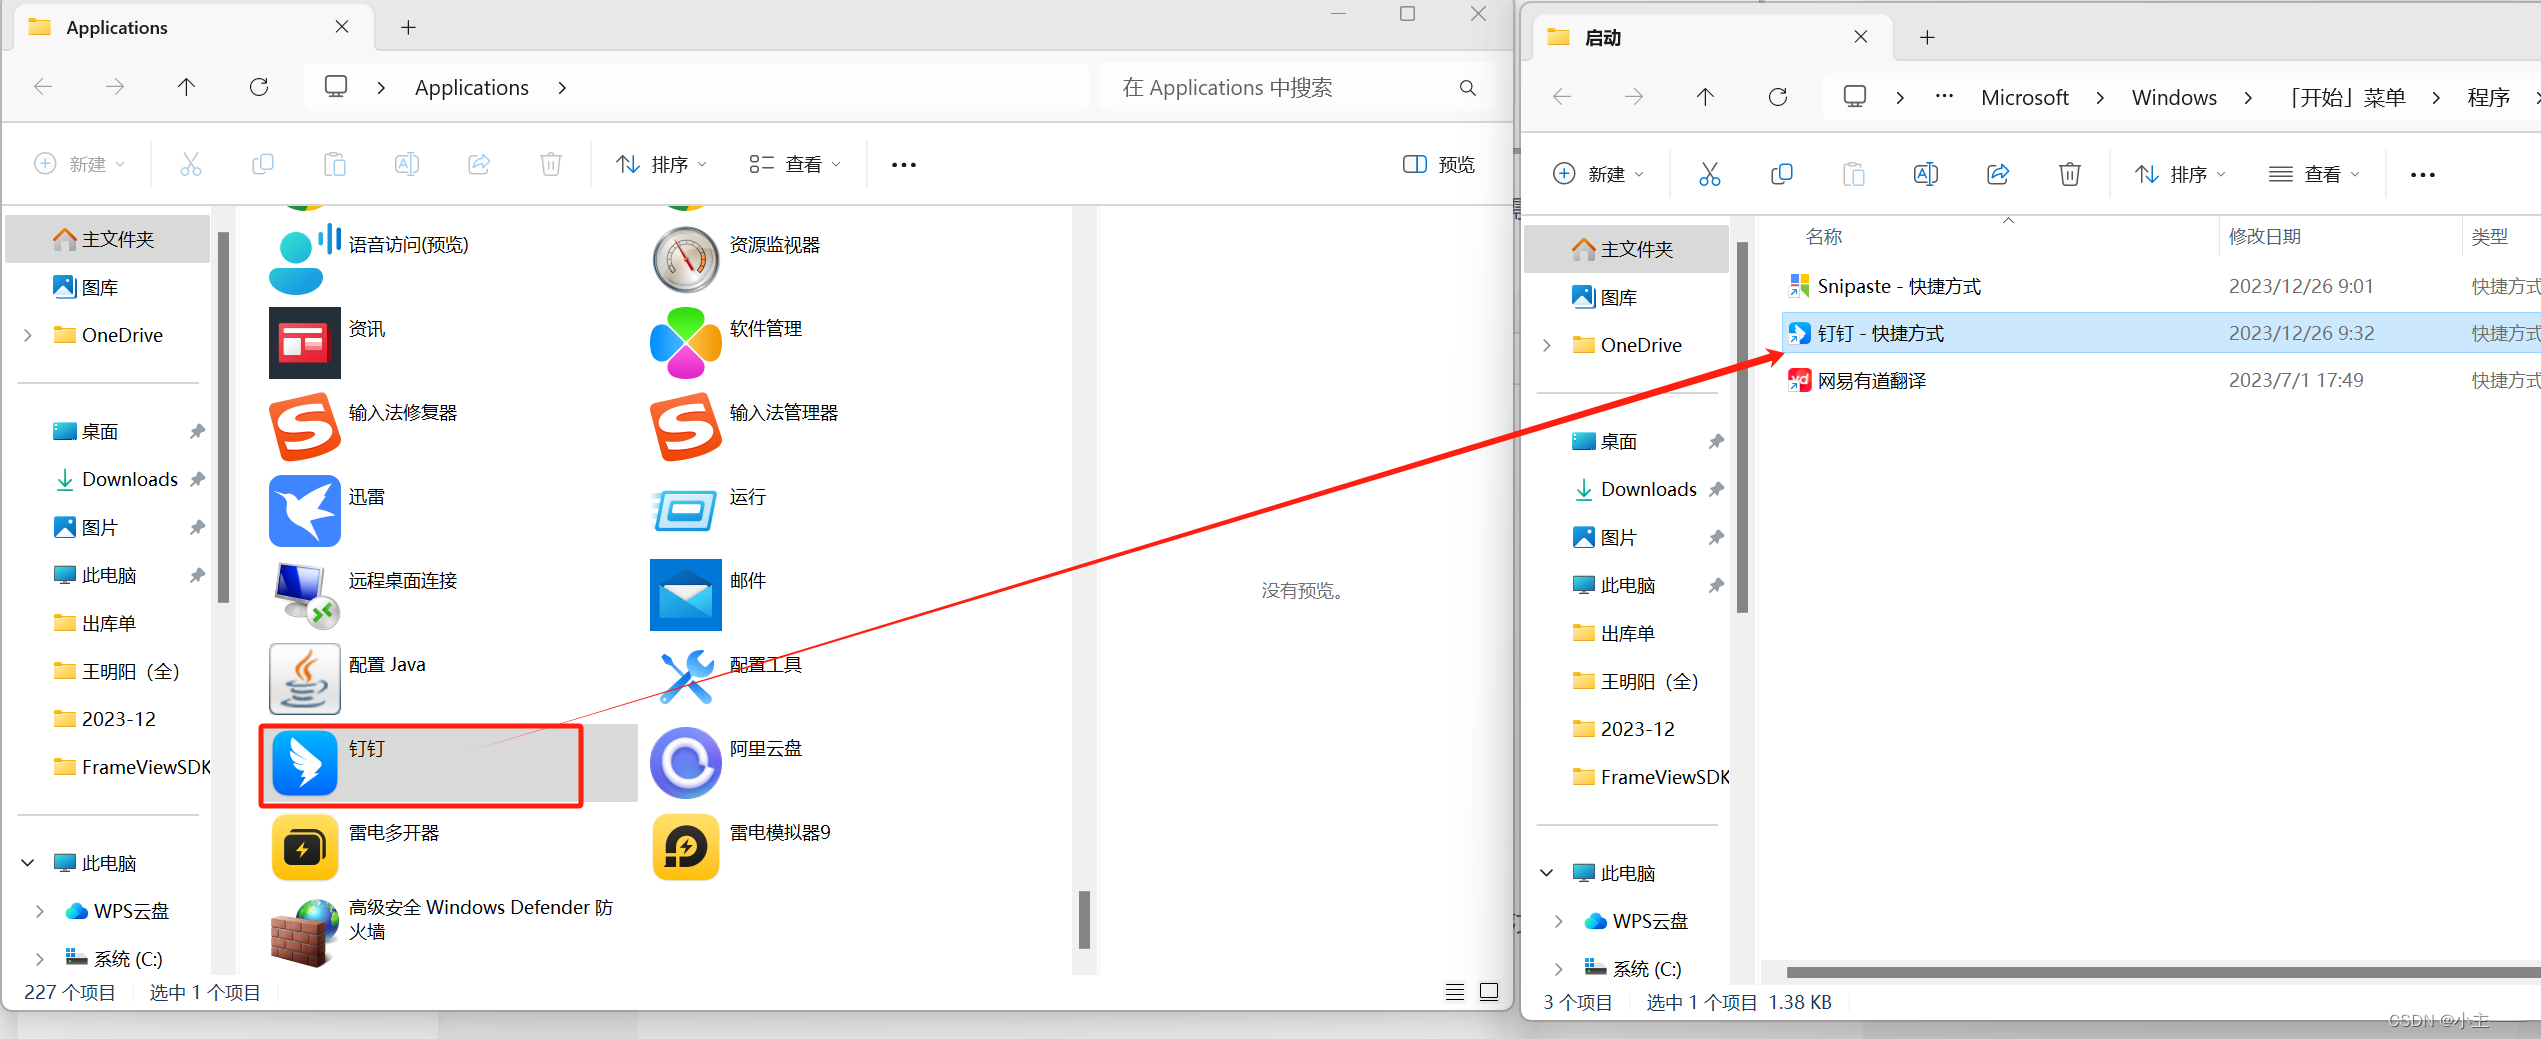
Task: Expand OneDrive in Applications window sidebar
Action: click(28, 335)
